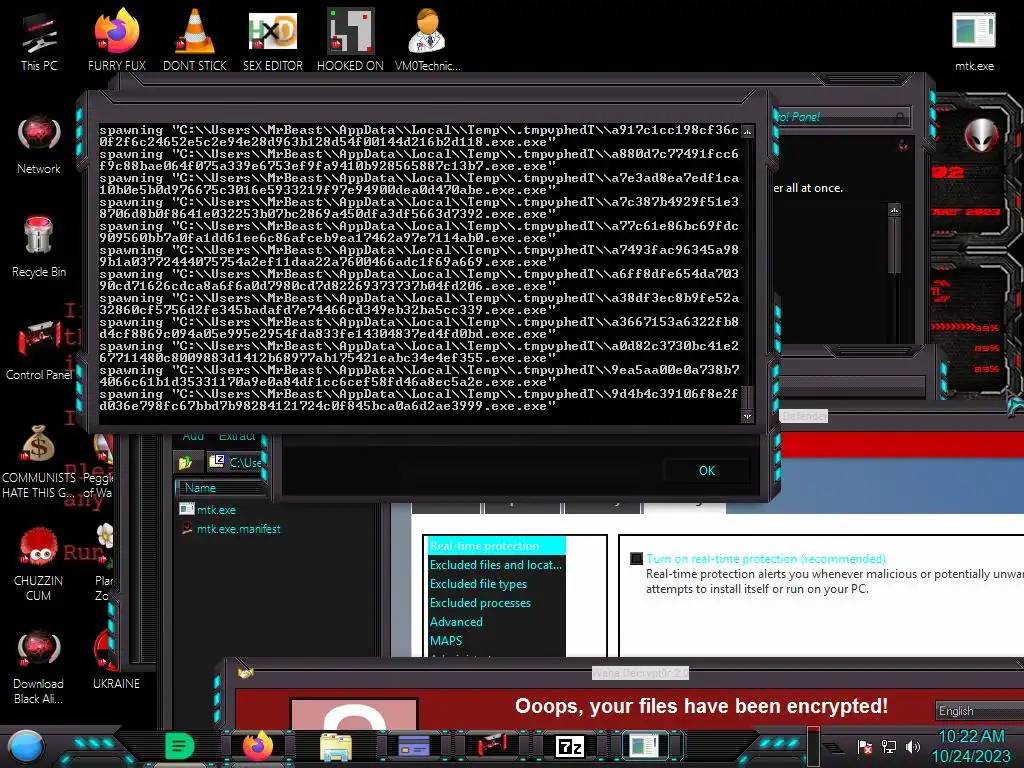The height and width of the screenshot is (768, 1024).
Task: Open the Download Black Ali... desktop icon
Action: [x=39, y=667]
